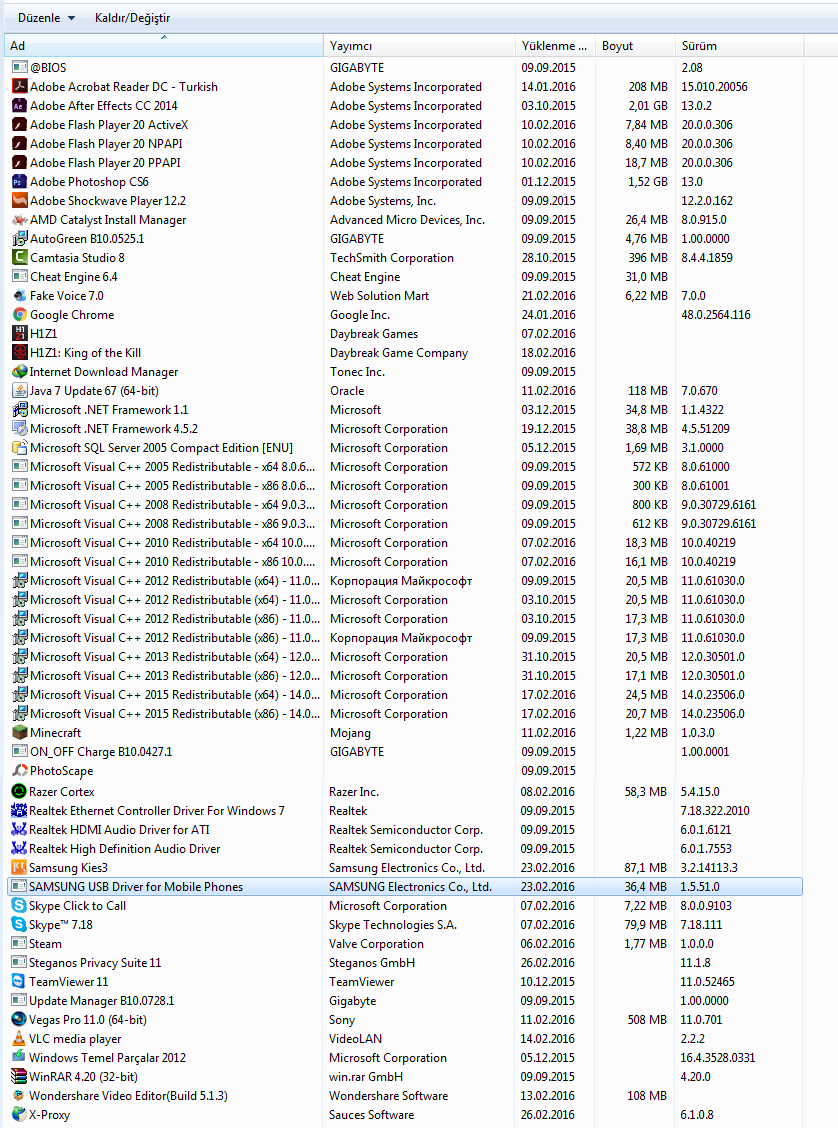Click the Google Chrome icon
This screenshot has height=1128, width=838.
pos(19,314)
